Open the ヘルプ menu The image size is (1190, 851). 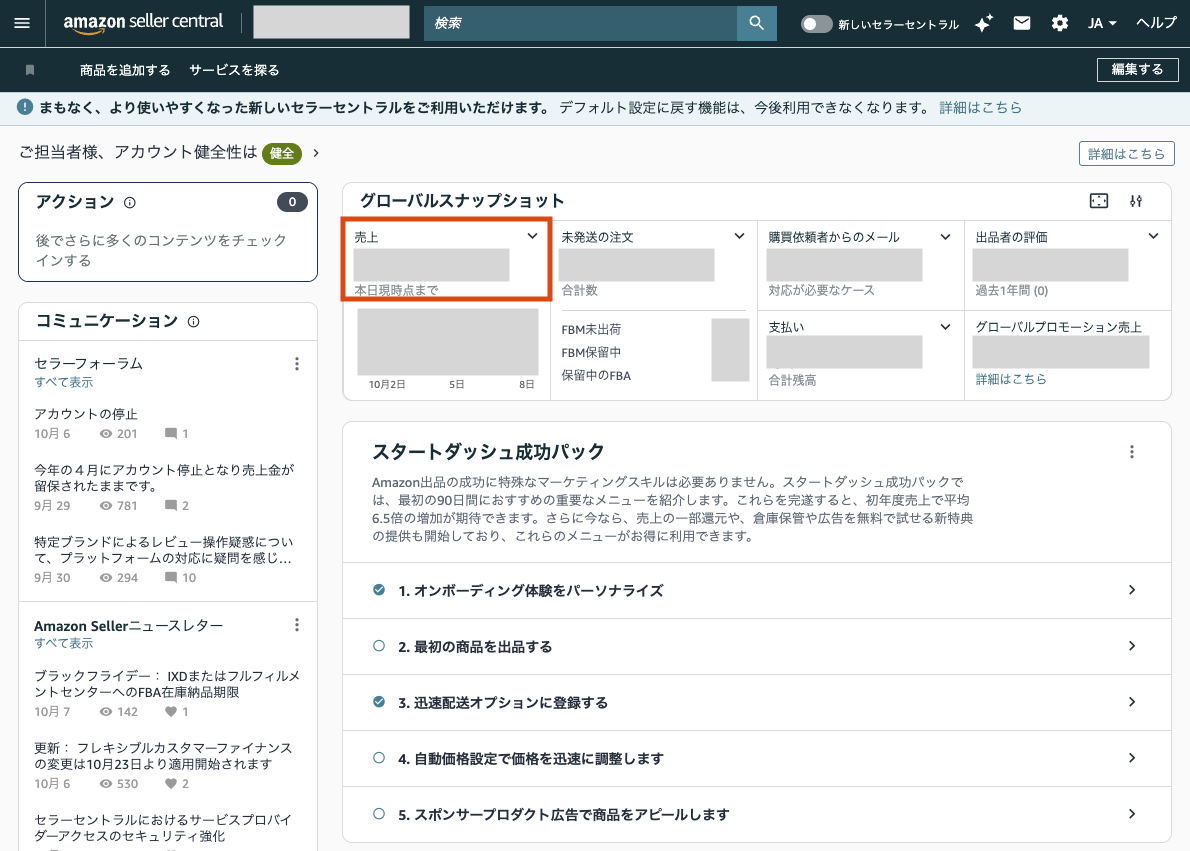point(1156,24)
